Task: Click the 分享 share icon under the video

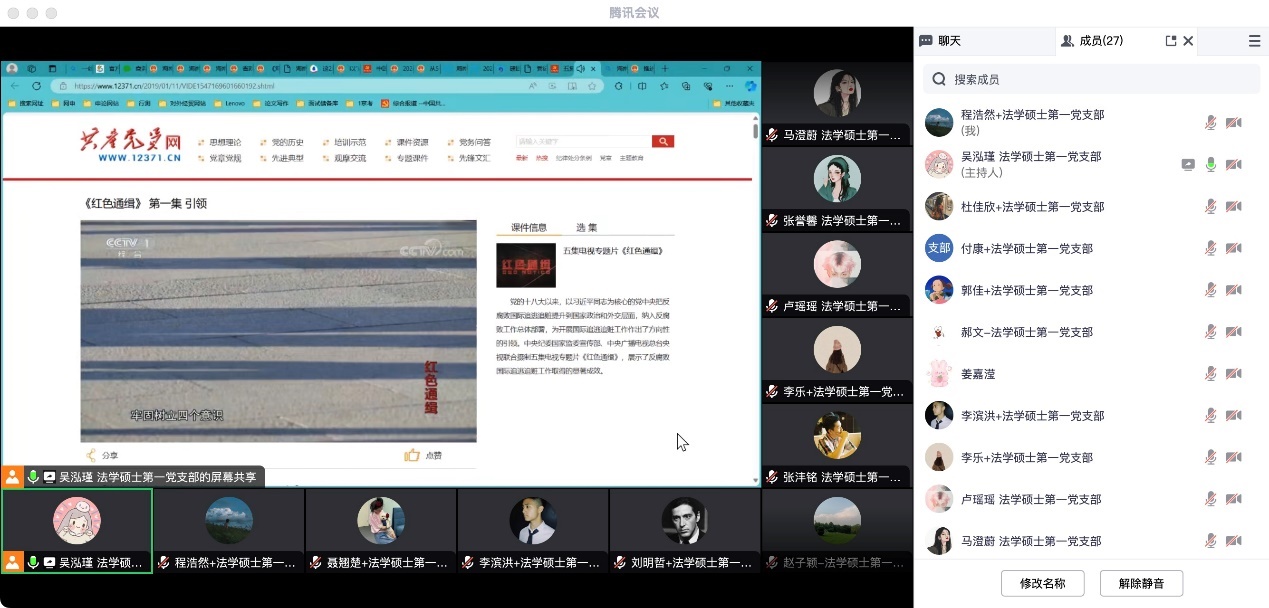Action: [92, 455]
